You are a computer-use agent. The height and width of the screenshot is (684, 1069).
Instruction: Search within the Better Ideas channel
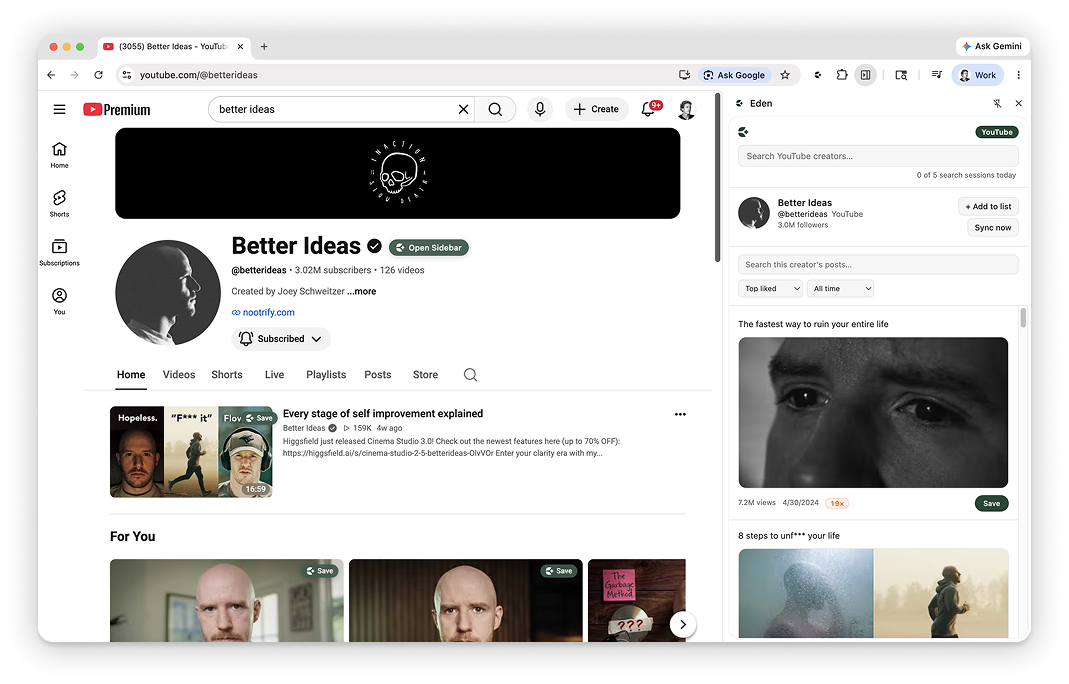pyautogui.click(x=470, y=374)
